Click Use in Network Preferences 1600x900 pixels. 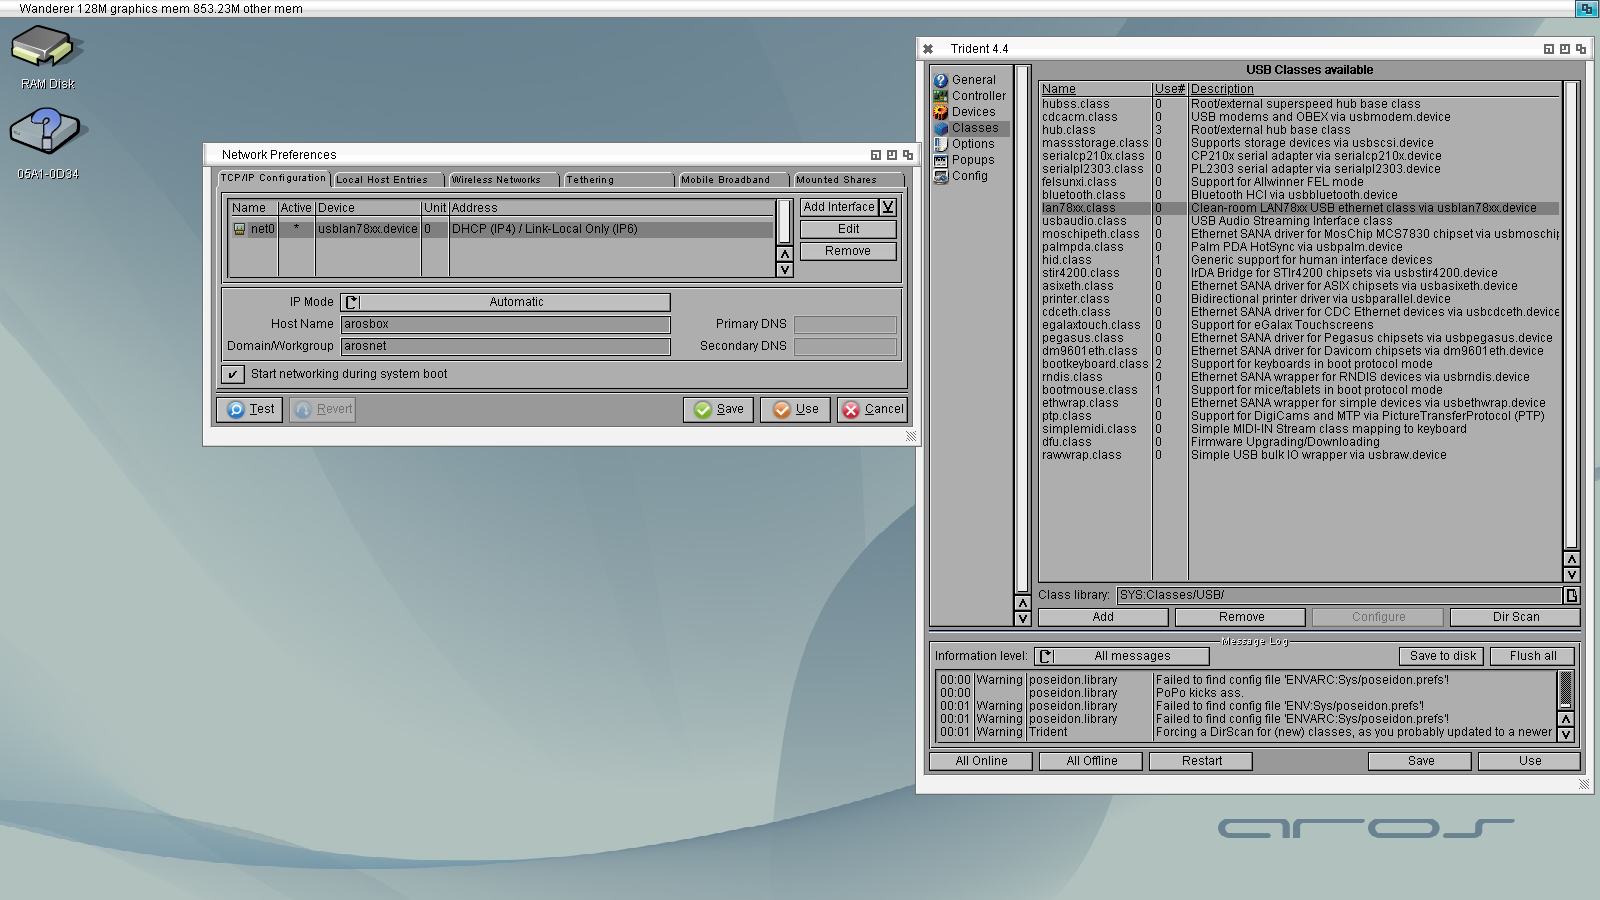[795, 409]
